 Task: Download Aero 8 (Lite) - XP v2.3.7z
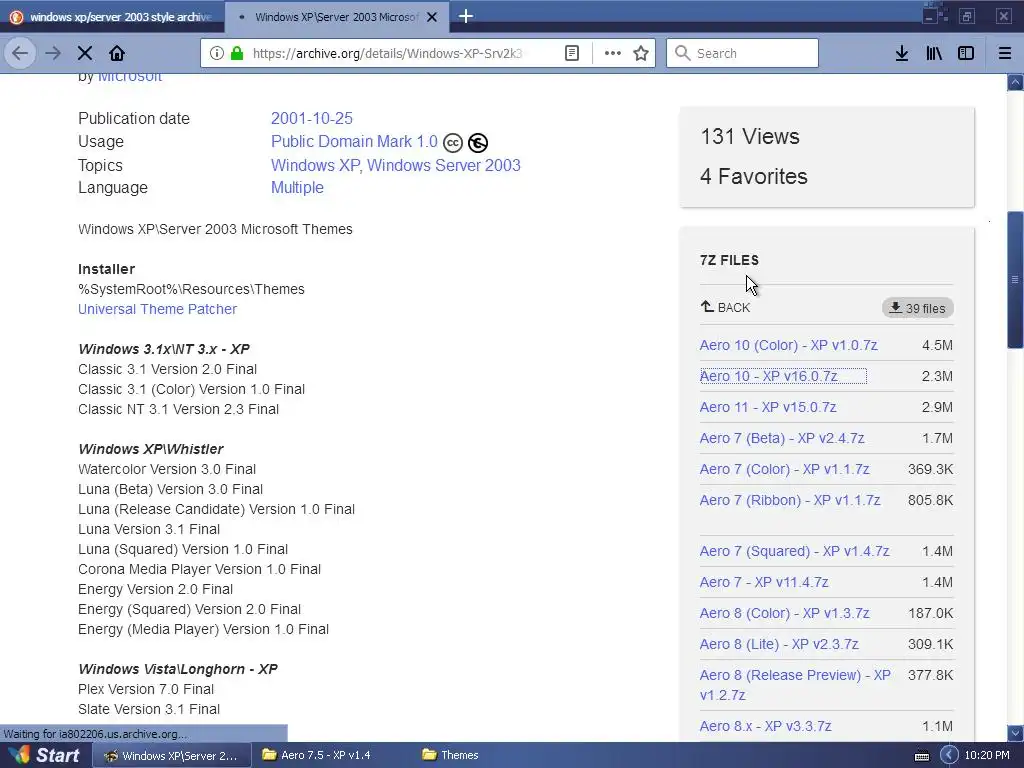pyautogui.click(x=779, y=644)
